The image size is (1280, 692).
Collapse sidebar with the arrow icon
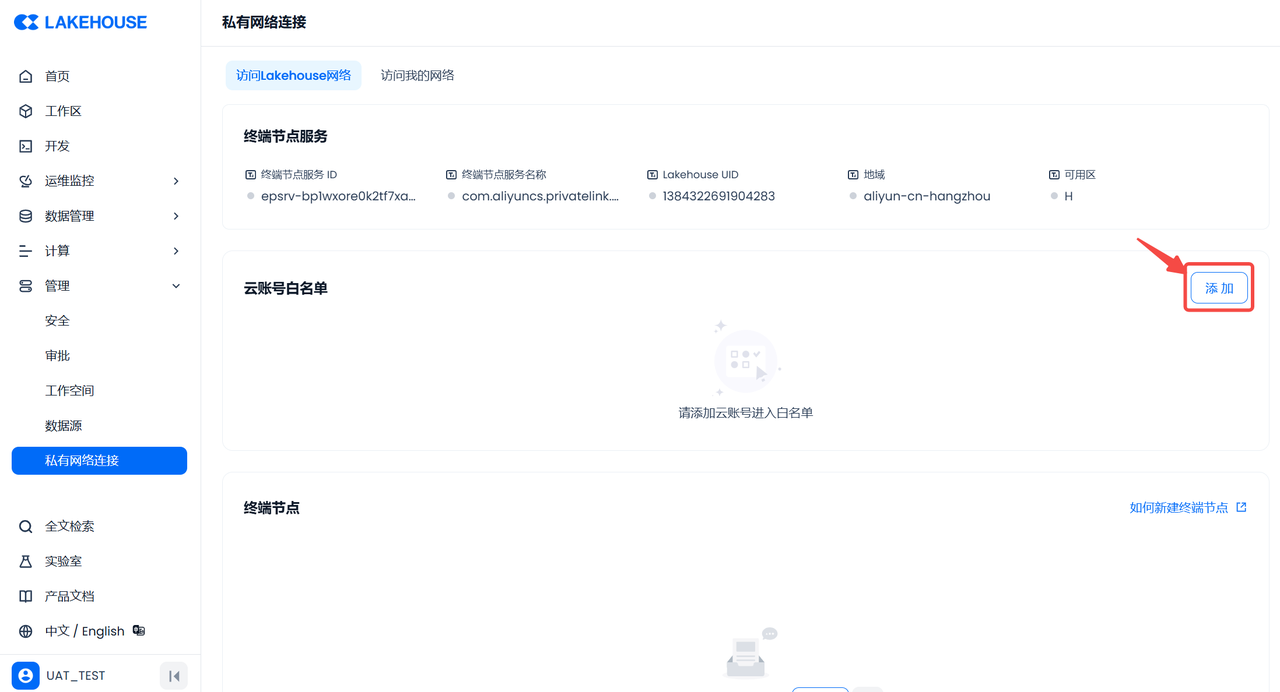click(x=174, y=676)
